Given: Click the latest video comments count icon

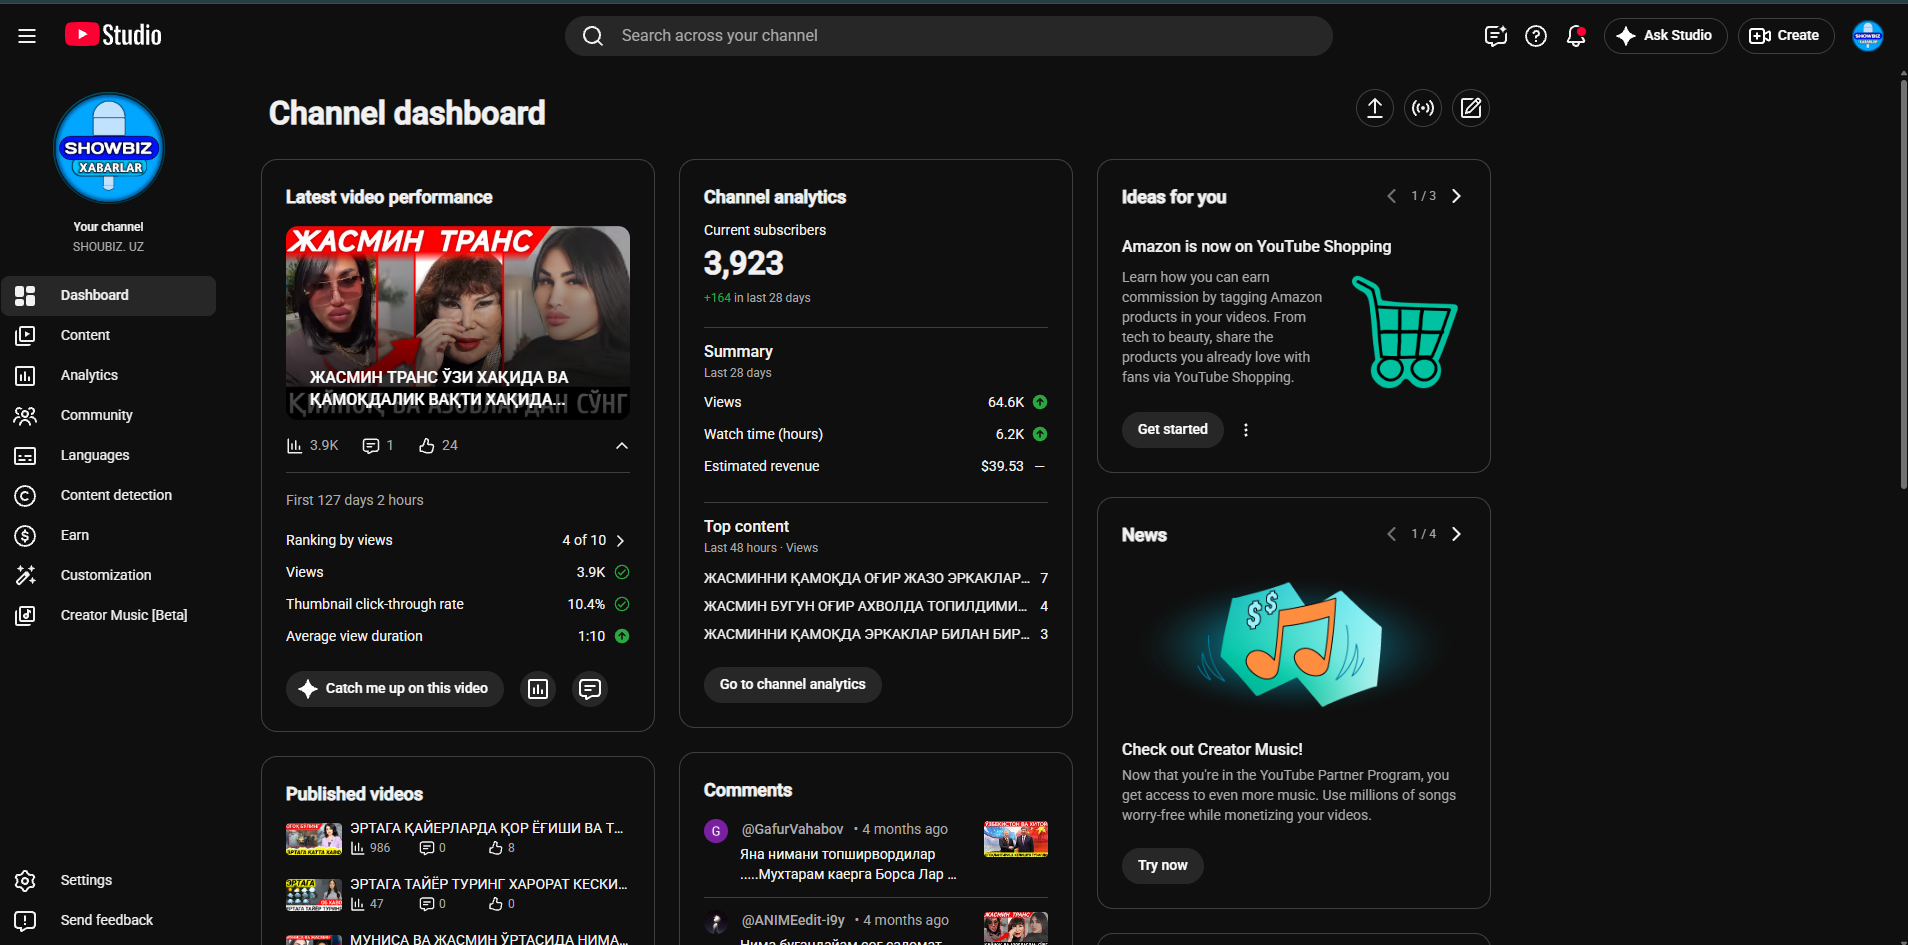Looking at the screenshot, I should [x=371, y=446].
